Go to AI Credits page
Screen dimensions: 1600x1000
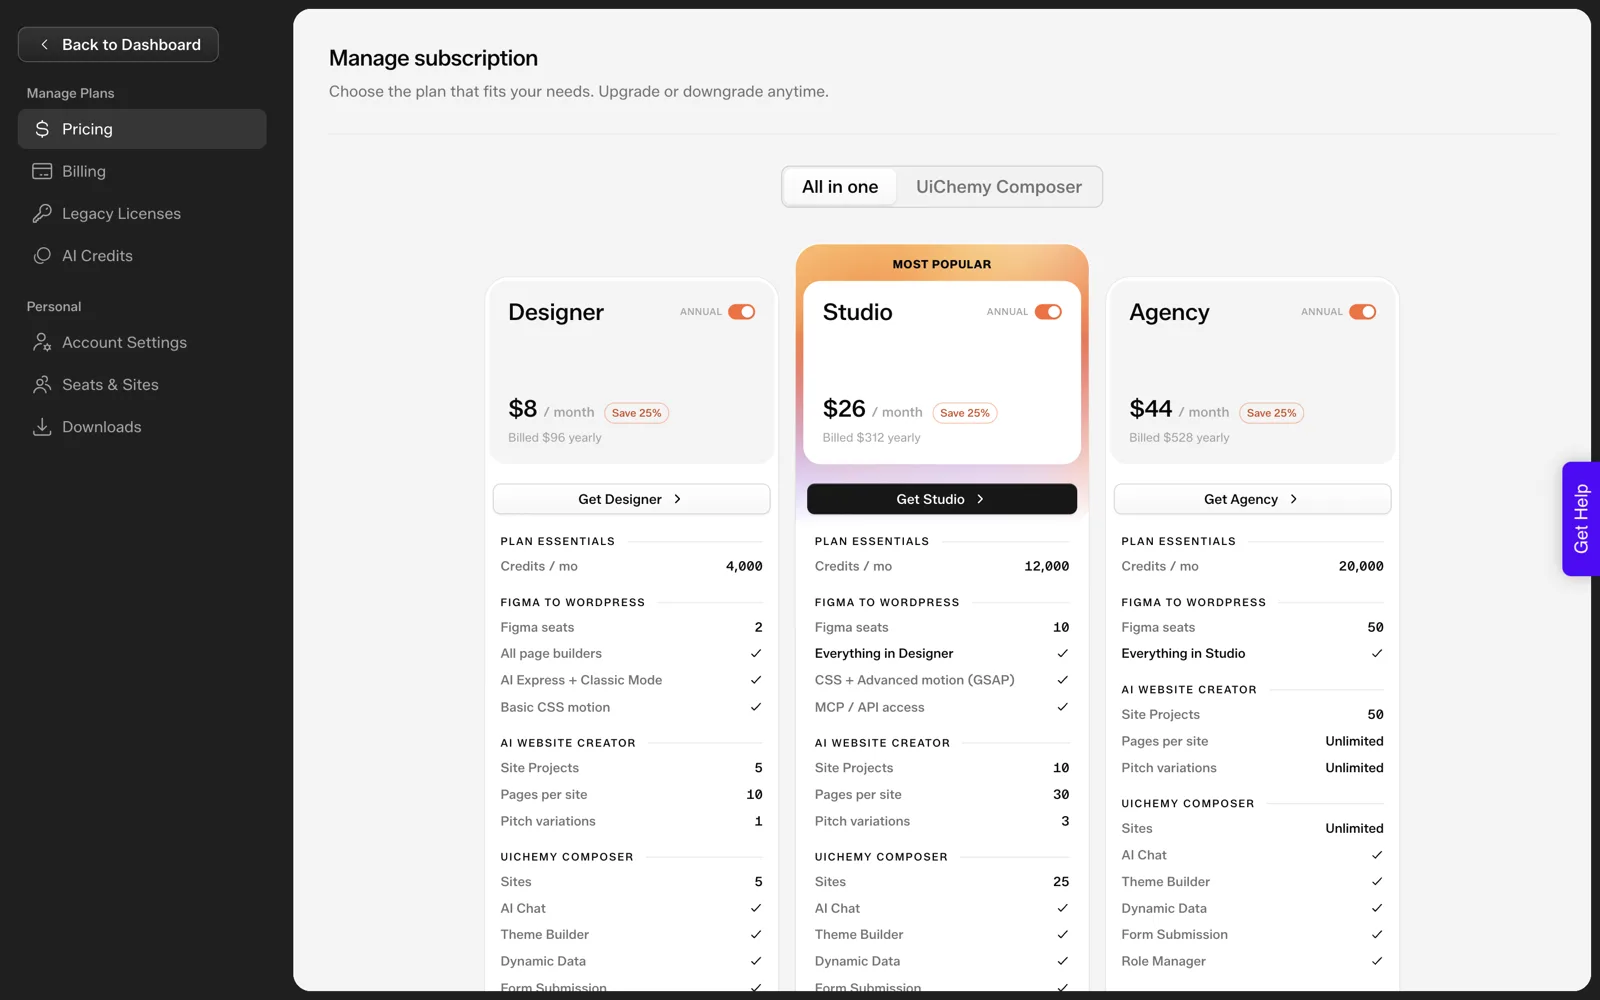pyautogui.click(x=142, y=255)
